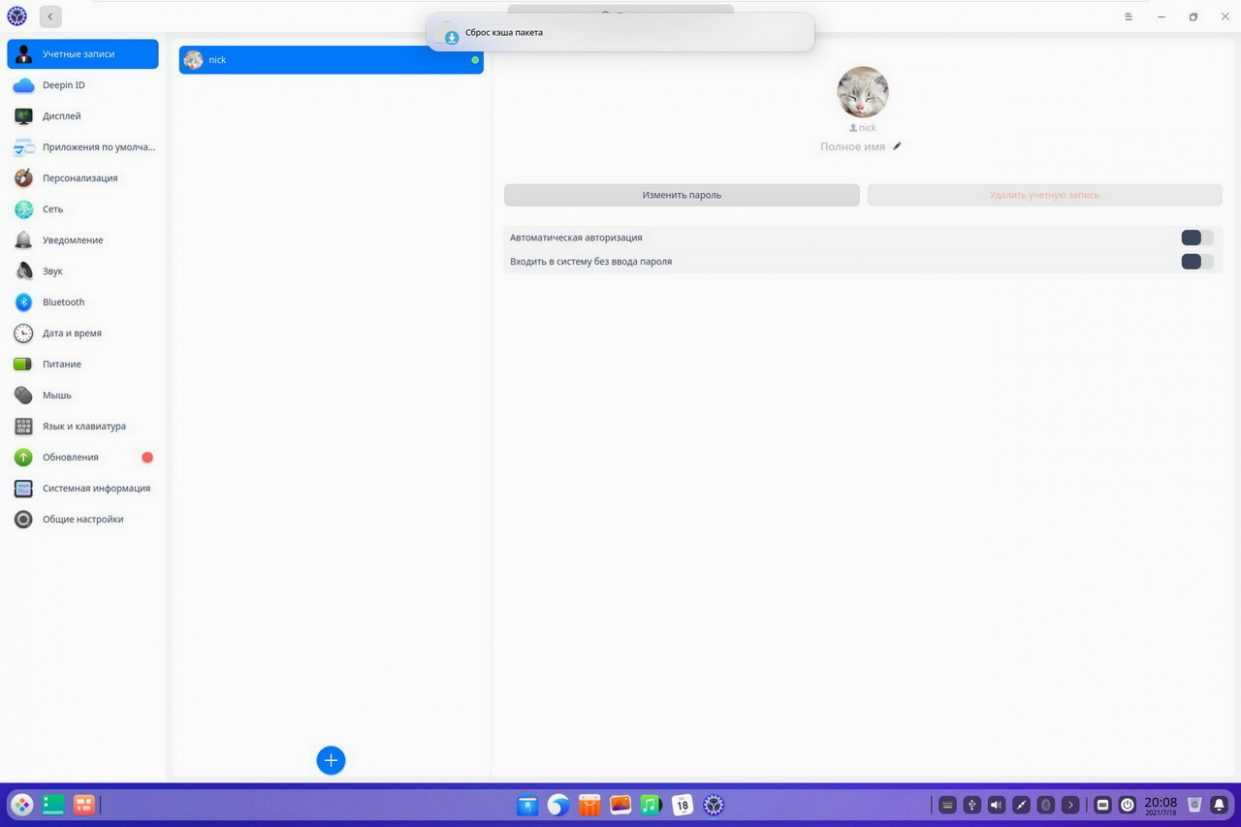Click the nick avatar picture to change it

(862, 92)
